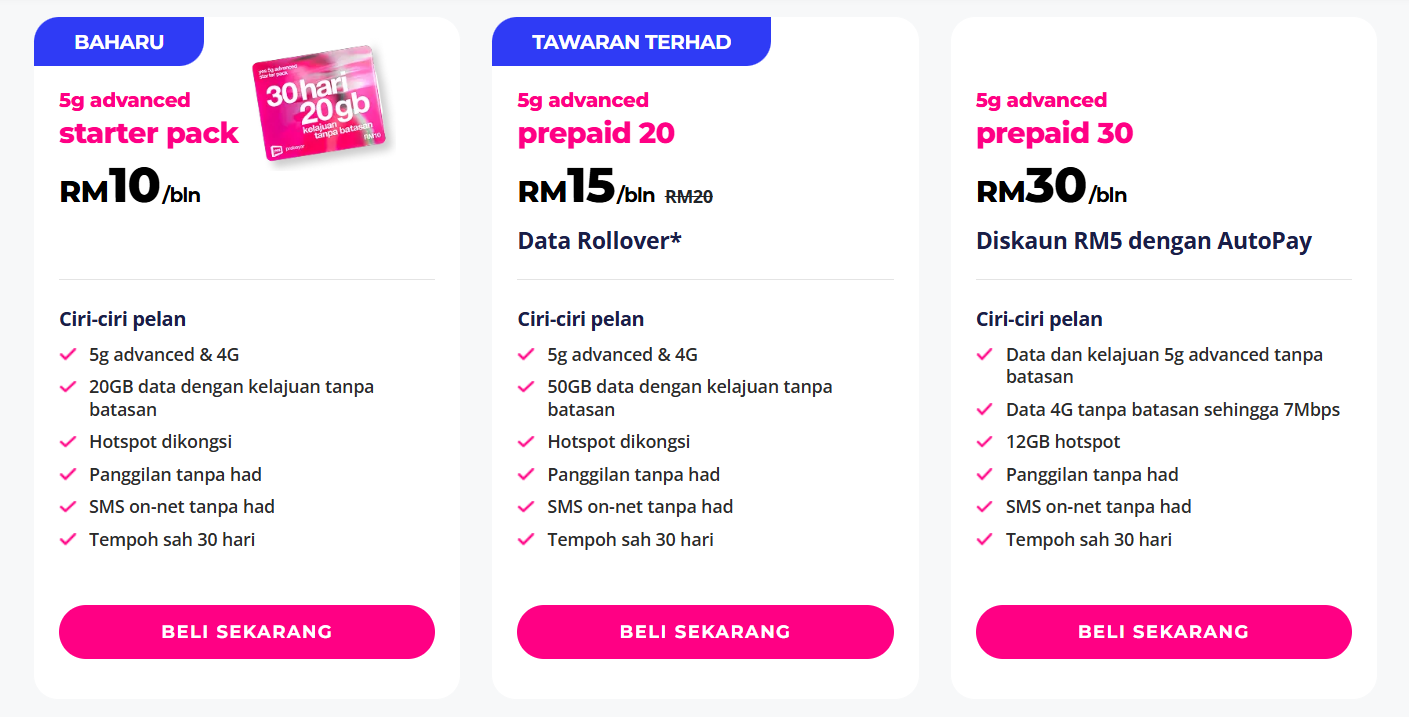Click BELI SEKARANG for prepaid 20
Image resolution: width=1409 pixels, height=717 pixels.
[705, 632]
